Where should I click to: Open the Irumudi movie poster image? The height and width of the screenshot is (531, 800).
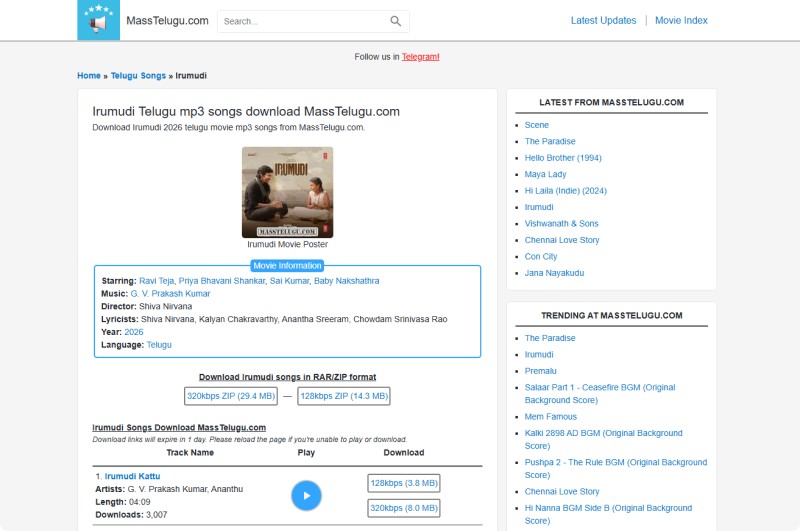[x=287, y=192]
